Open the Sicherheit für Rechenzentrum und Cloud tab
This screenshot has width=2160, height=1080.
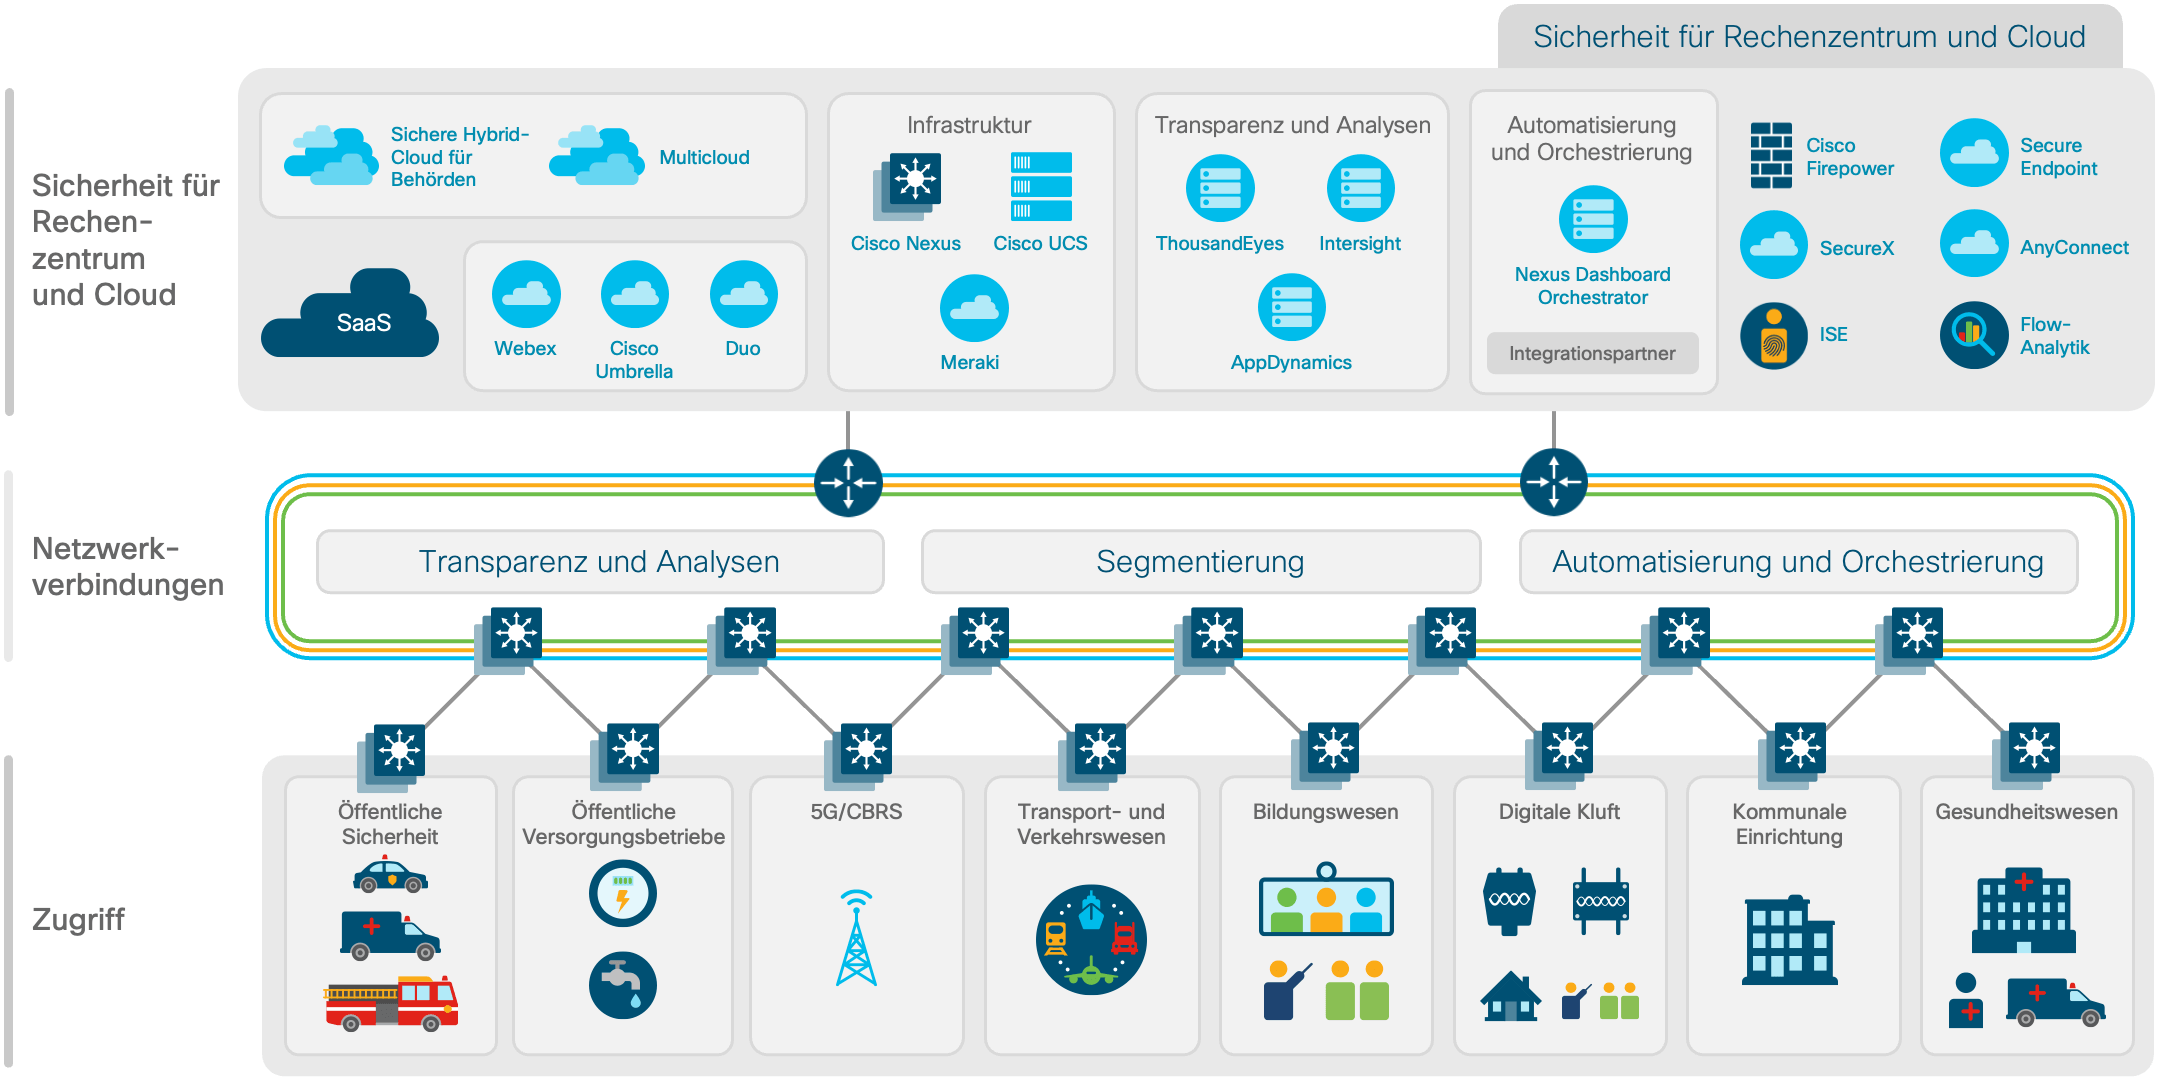(1810, 37)
